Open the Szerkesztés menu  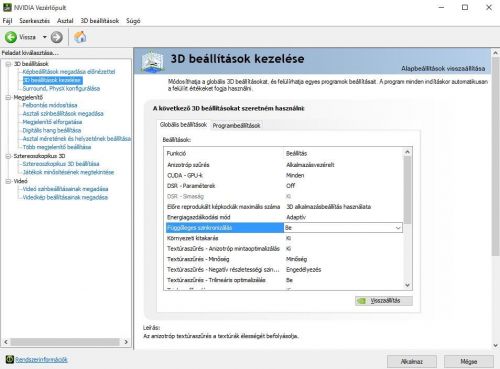point(34,21)
